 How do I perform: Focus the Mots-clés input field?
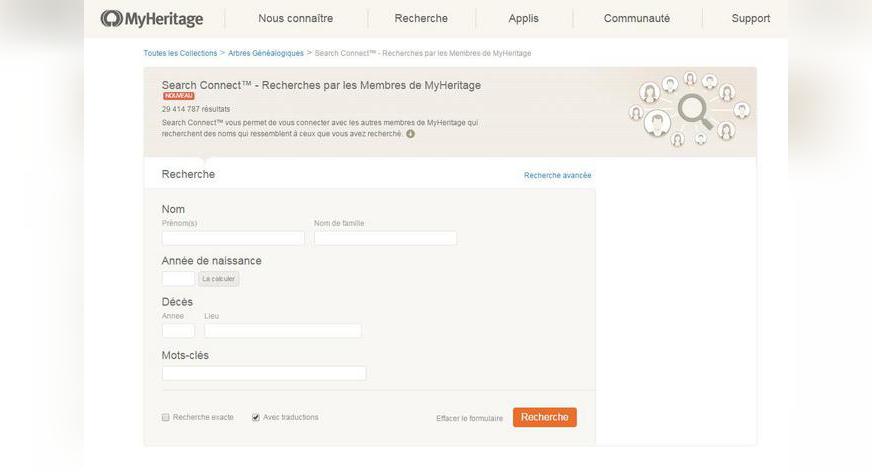click(264, 373)
